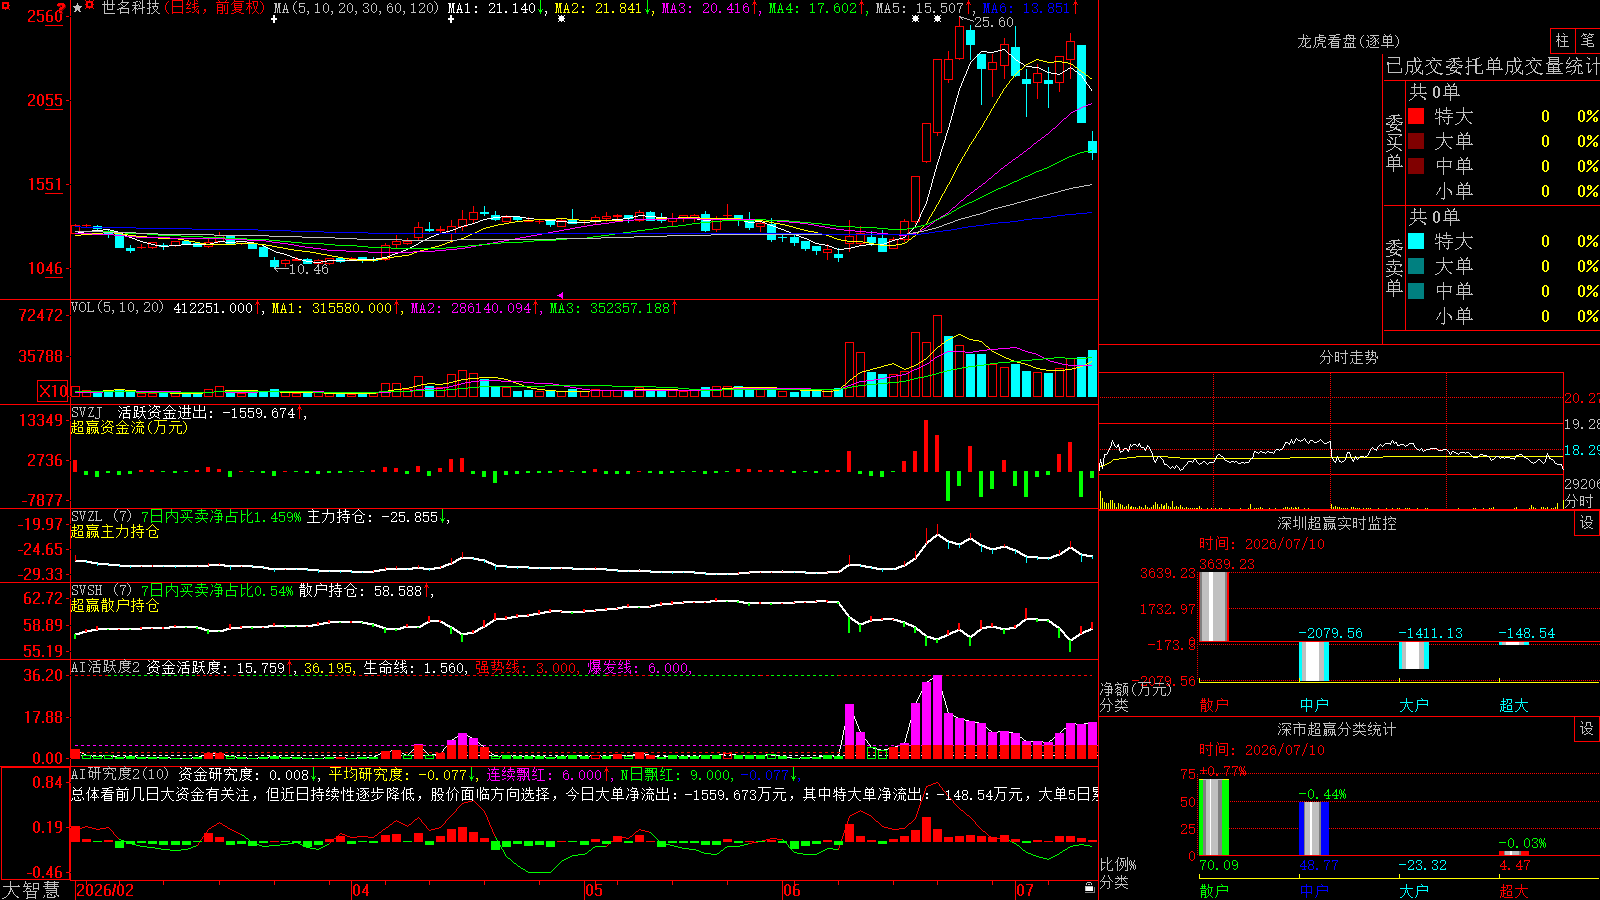The width and height of the screenshot is (1600, 900).
Task: Click the -1411.13 大户 bar in 实时监控
Action: pyautogui.click(x=1414, y=655)
